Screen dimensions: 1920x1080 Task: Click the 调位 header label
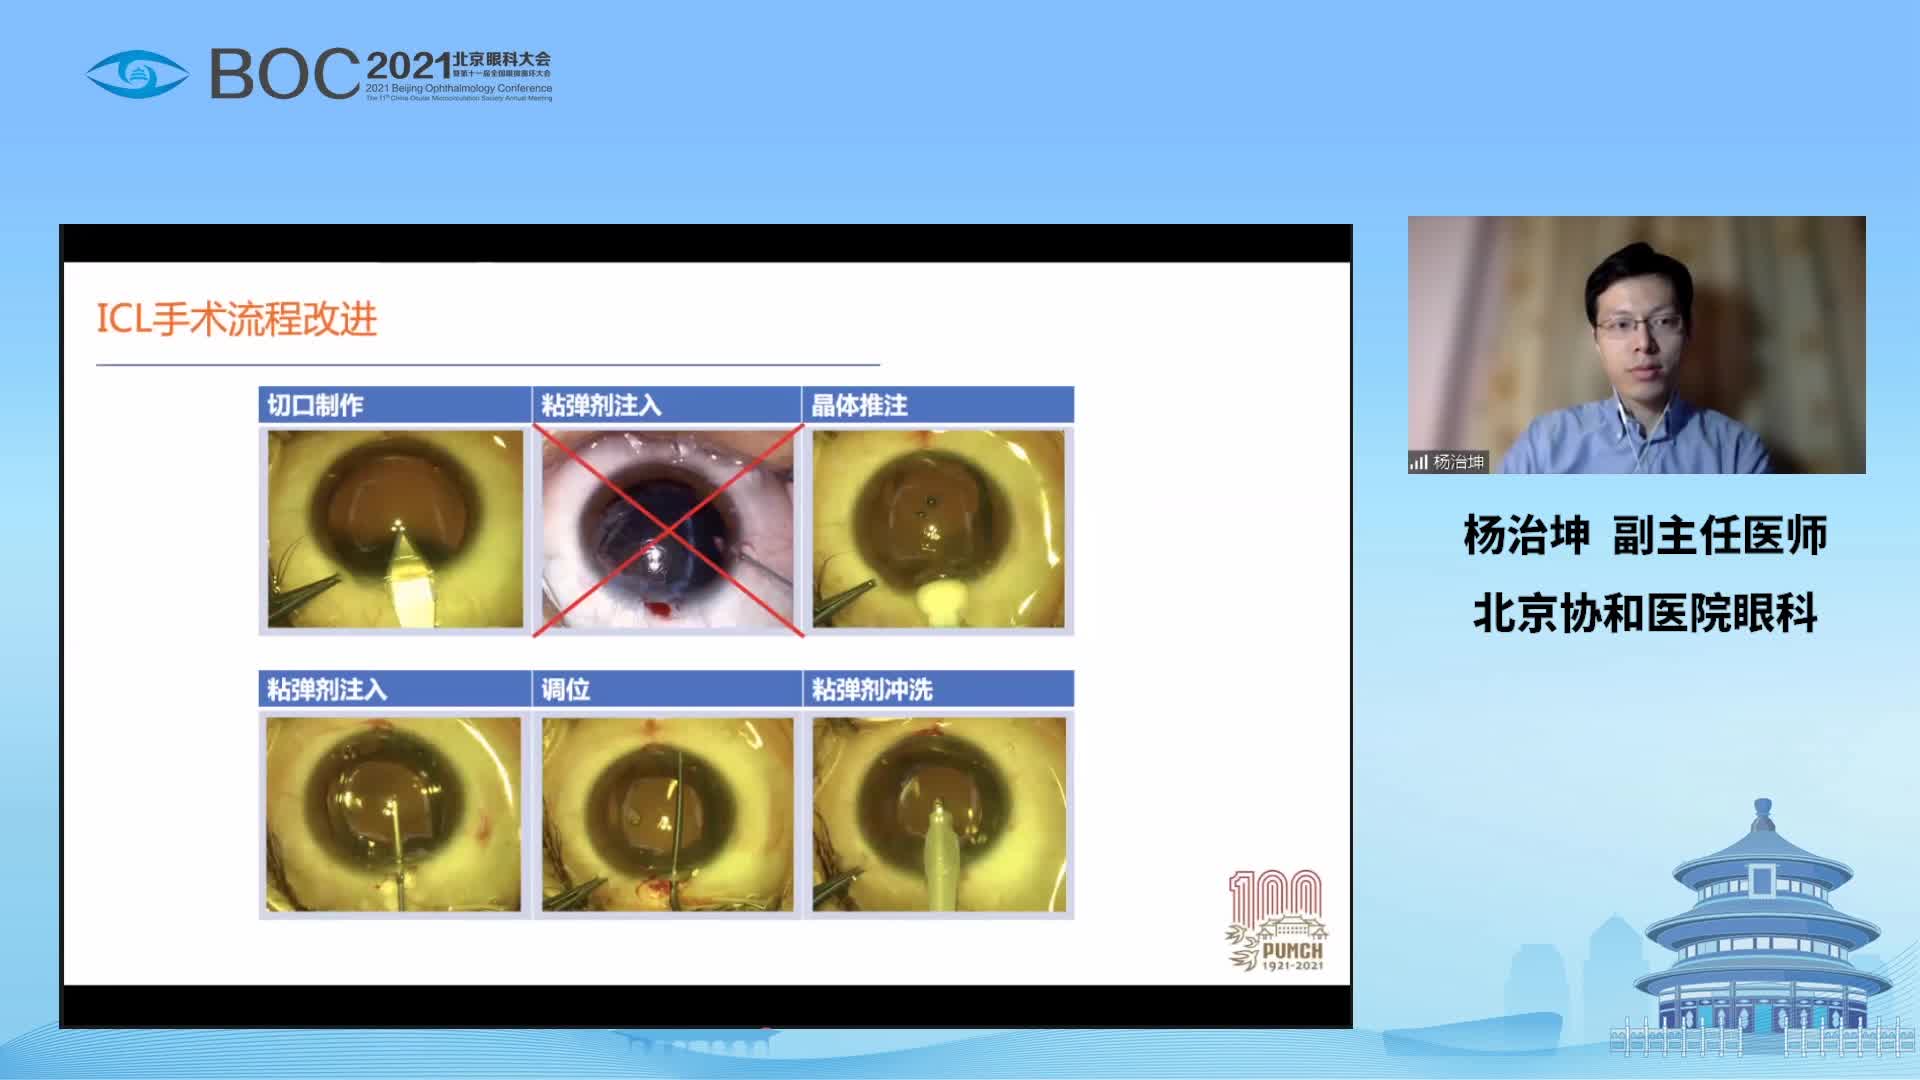[565, 689]
